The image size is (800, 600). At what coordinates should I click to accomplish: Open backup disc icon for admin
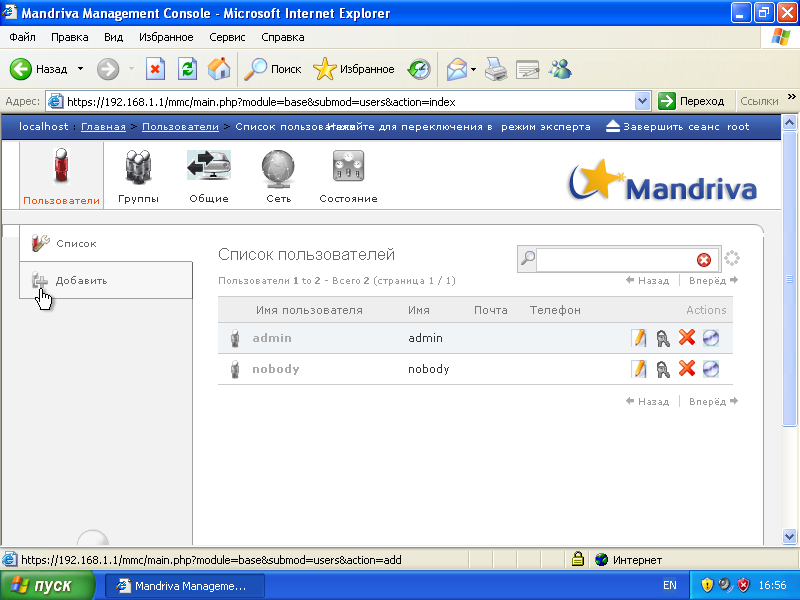pos(711,338)
